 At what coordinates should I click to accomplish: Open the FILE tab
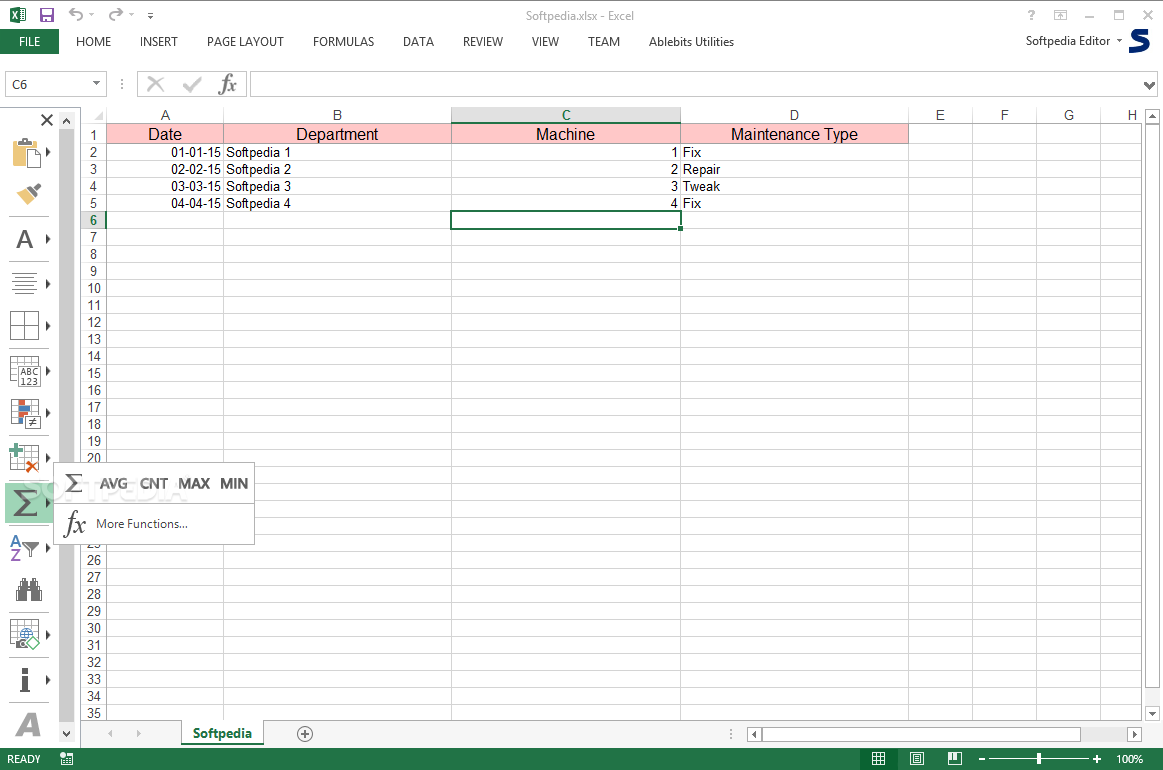coord(30,42)
